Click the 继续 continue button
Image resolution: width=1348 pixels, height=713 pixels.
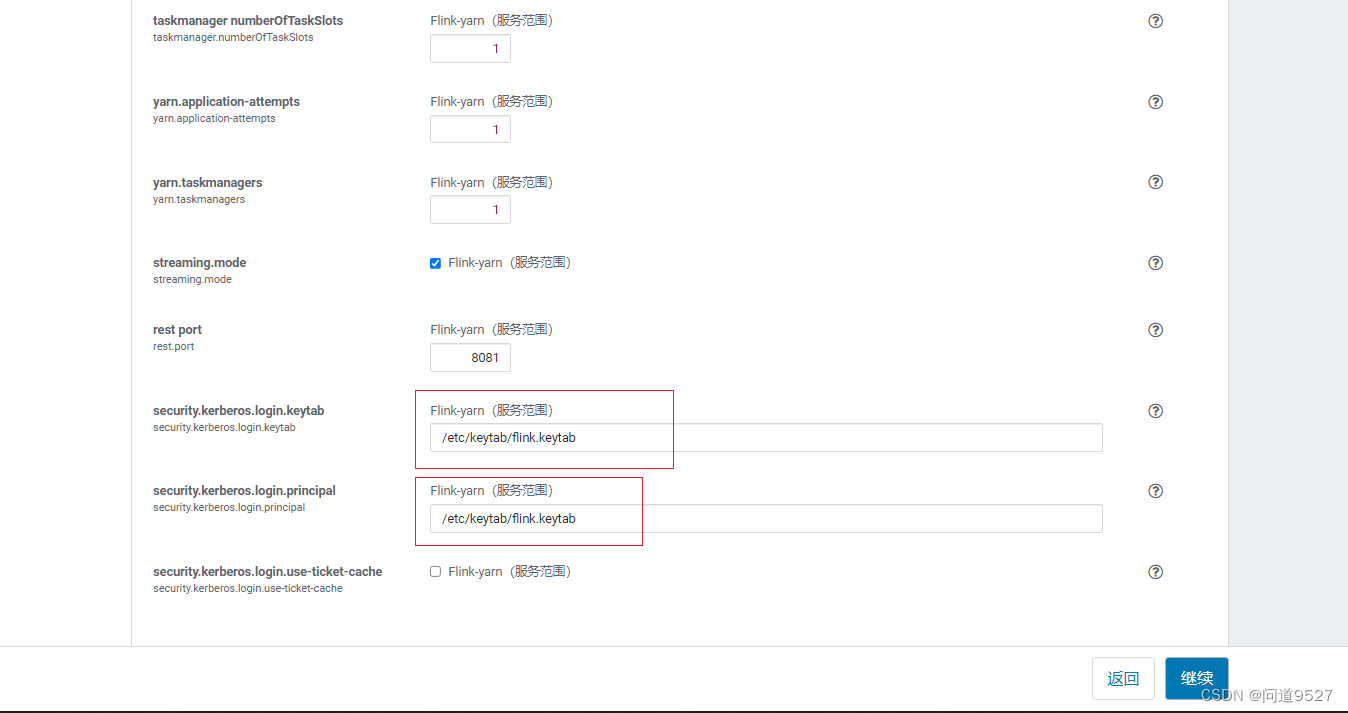coord(1197,678)
